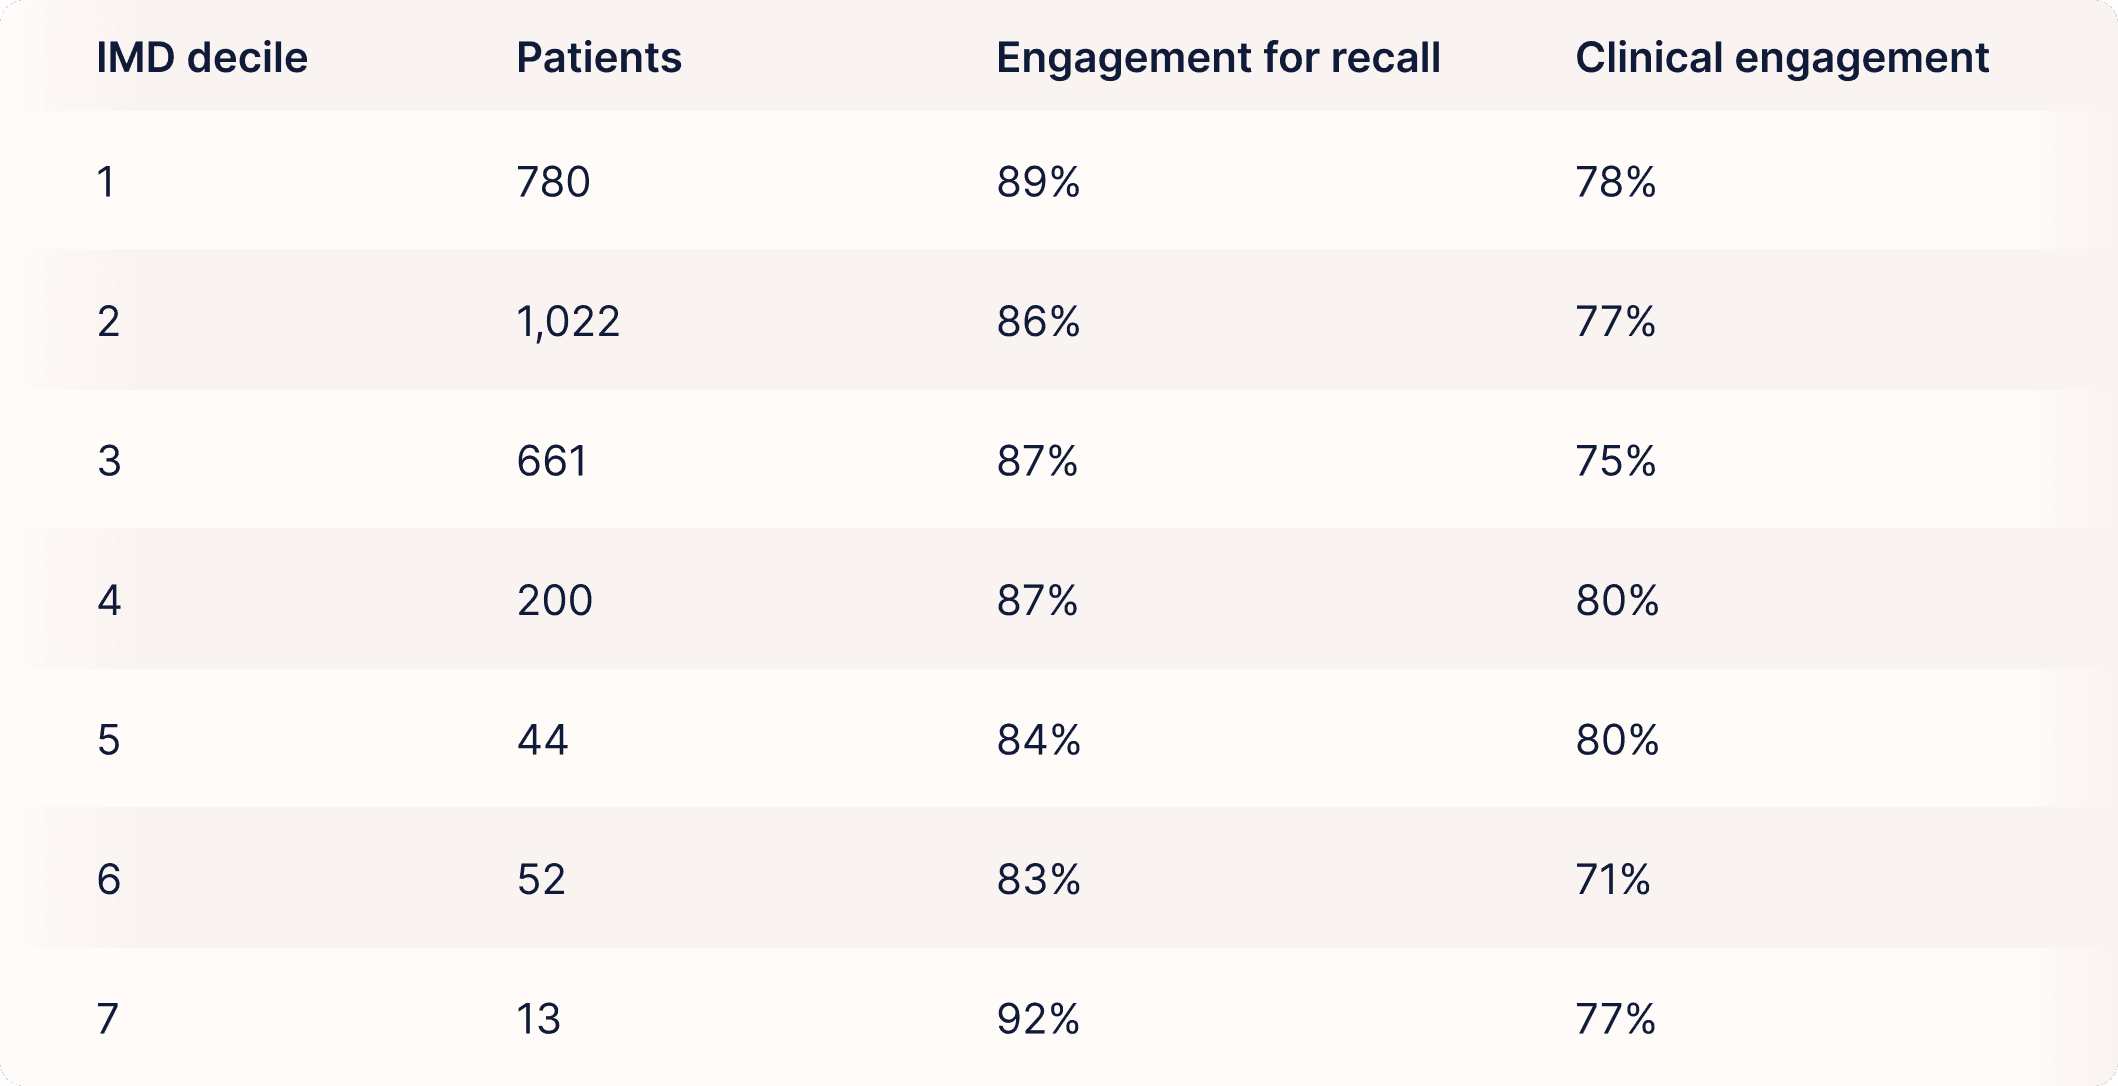Click the 661 patients cell
This screenshot has width=2118, height=1086.
tap(552, 461)
